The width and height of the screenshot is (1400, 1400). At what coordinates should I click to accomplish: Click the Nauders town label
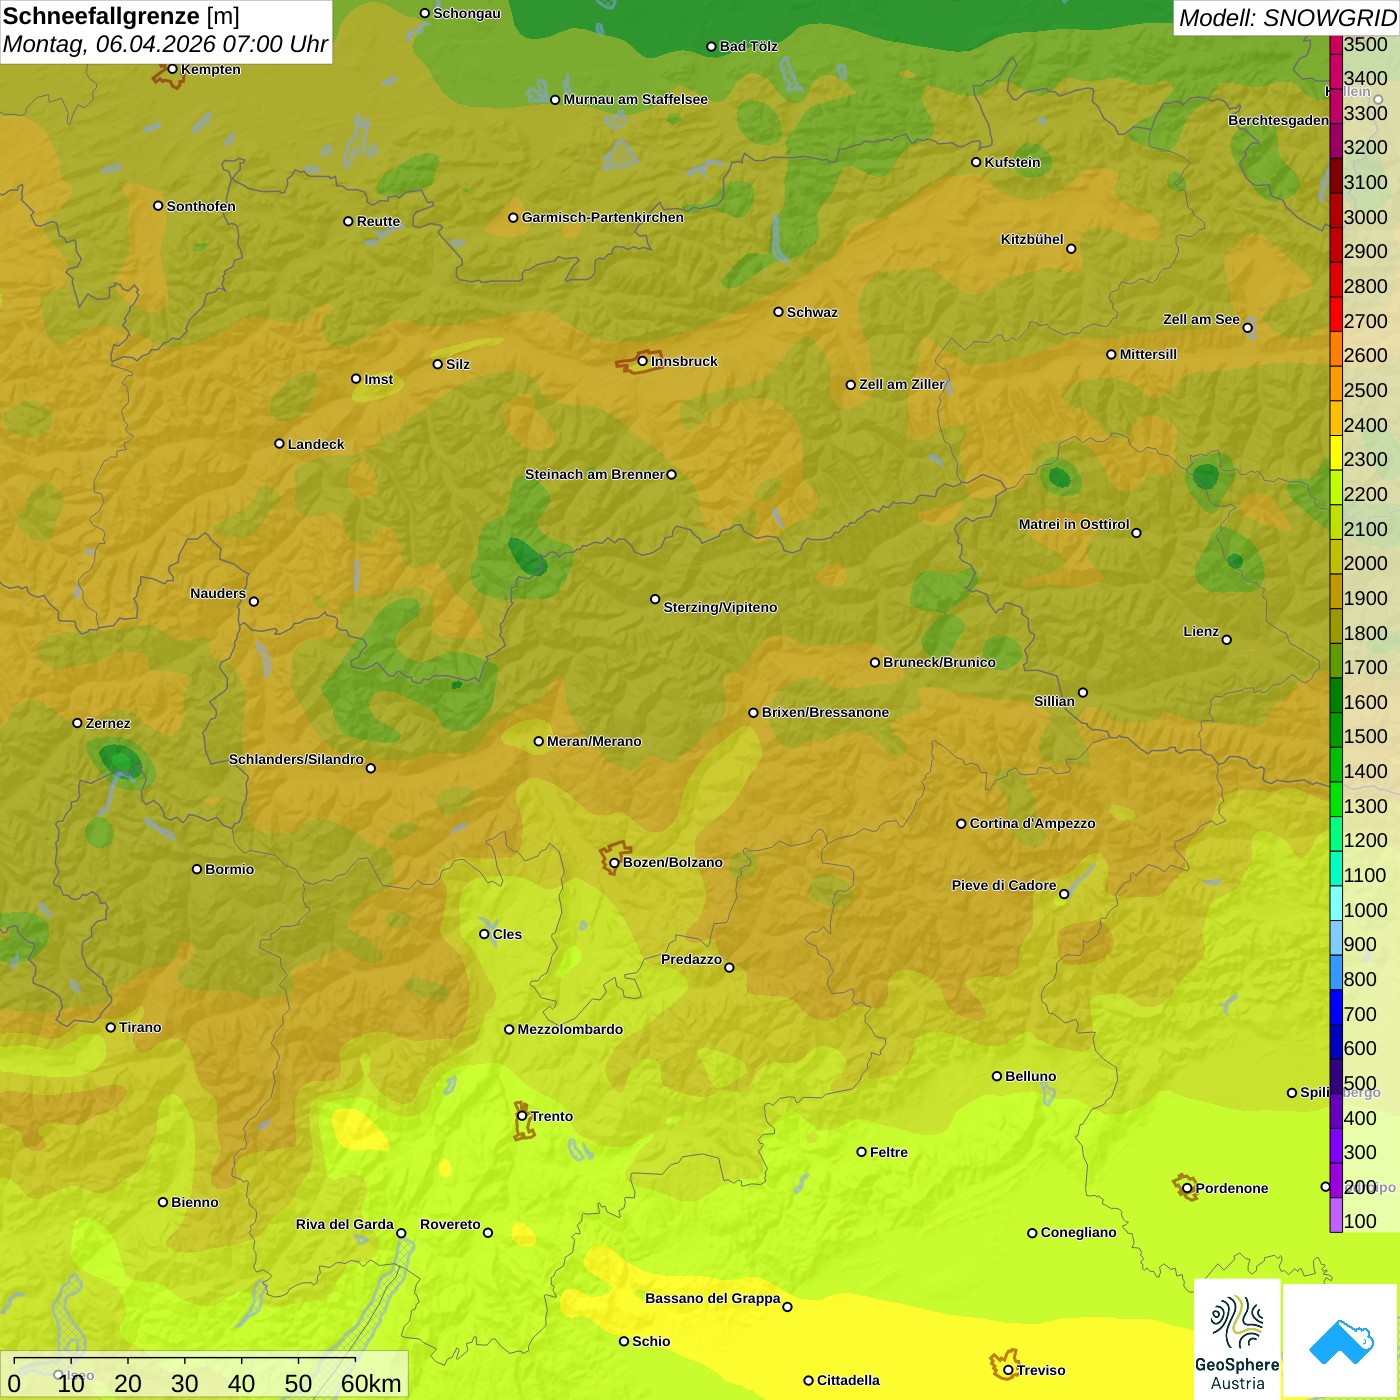[x=218, y=593]
